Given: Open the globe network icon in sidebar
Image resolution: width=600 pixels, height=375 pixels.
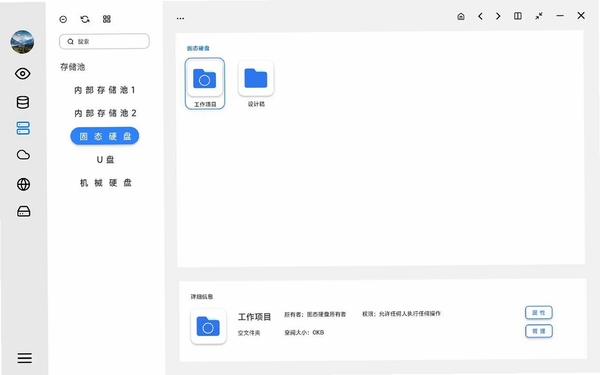Looking at the screenshot, I should coord(23,184).
